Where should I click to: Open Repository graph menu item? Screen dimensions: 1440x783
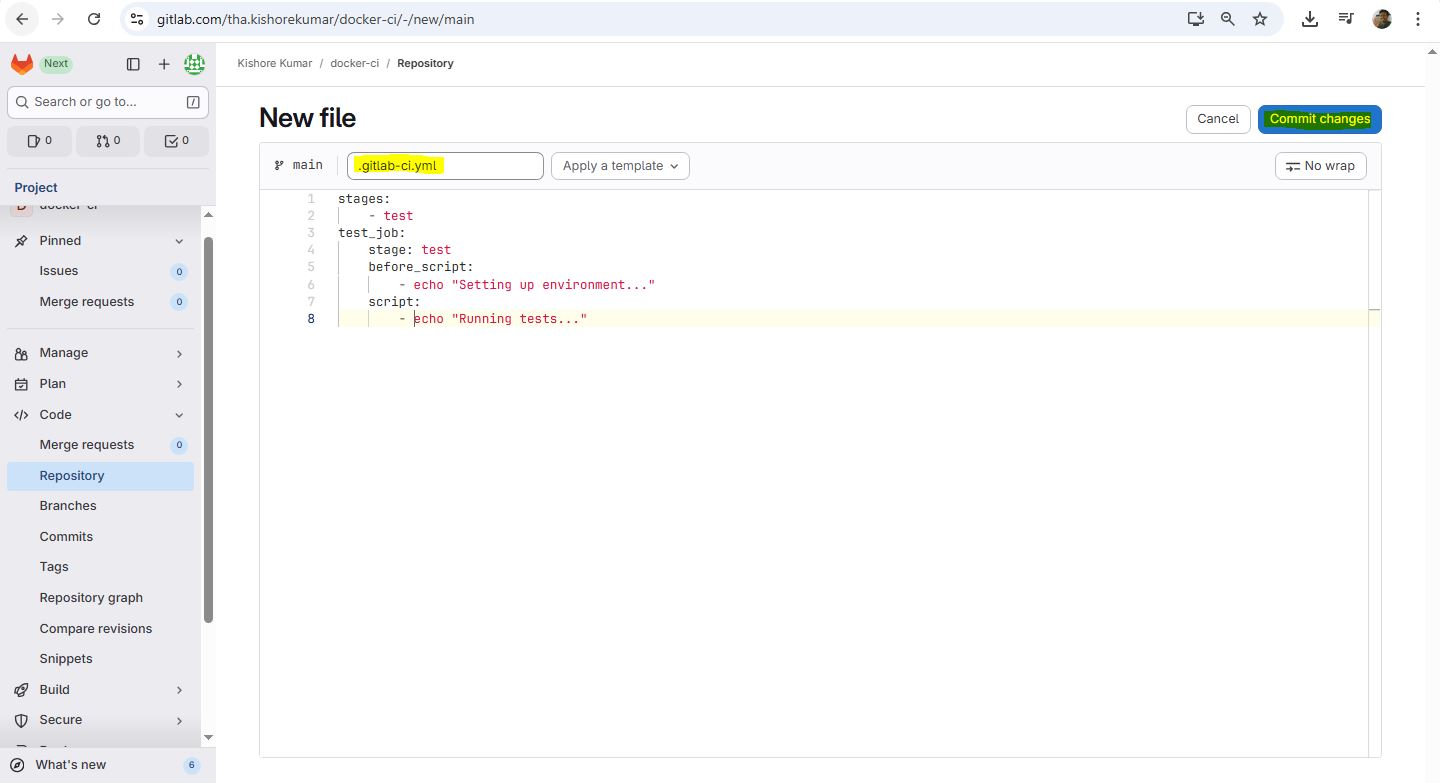pyautogui.click(x=91, y=598)
